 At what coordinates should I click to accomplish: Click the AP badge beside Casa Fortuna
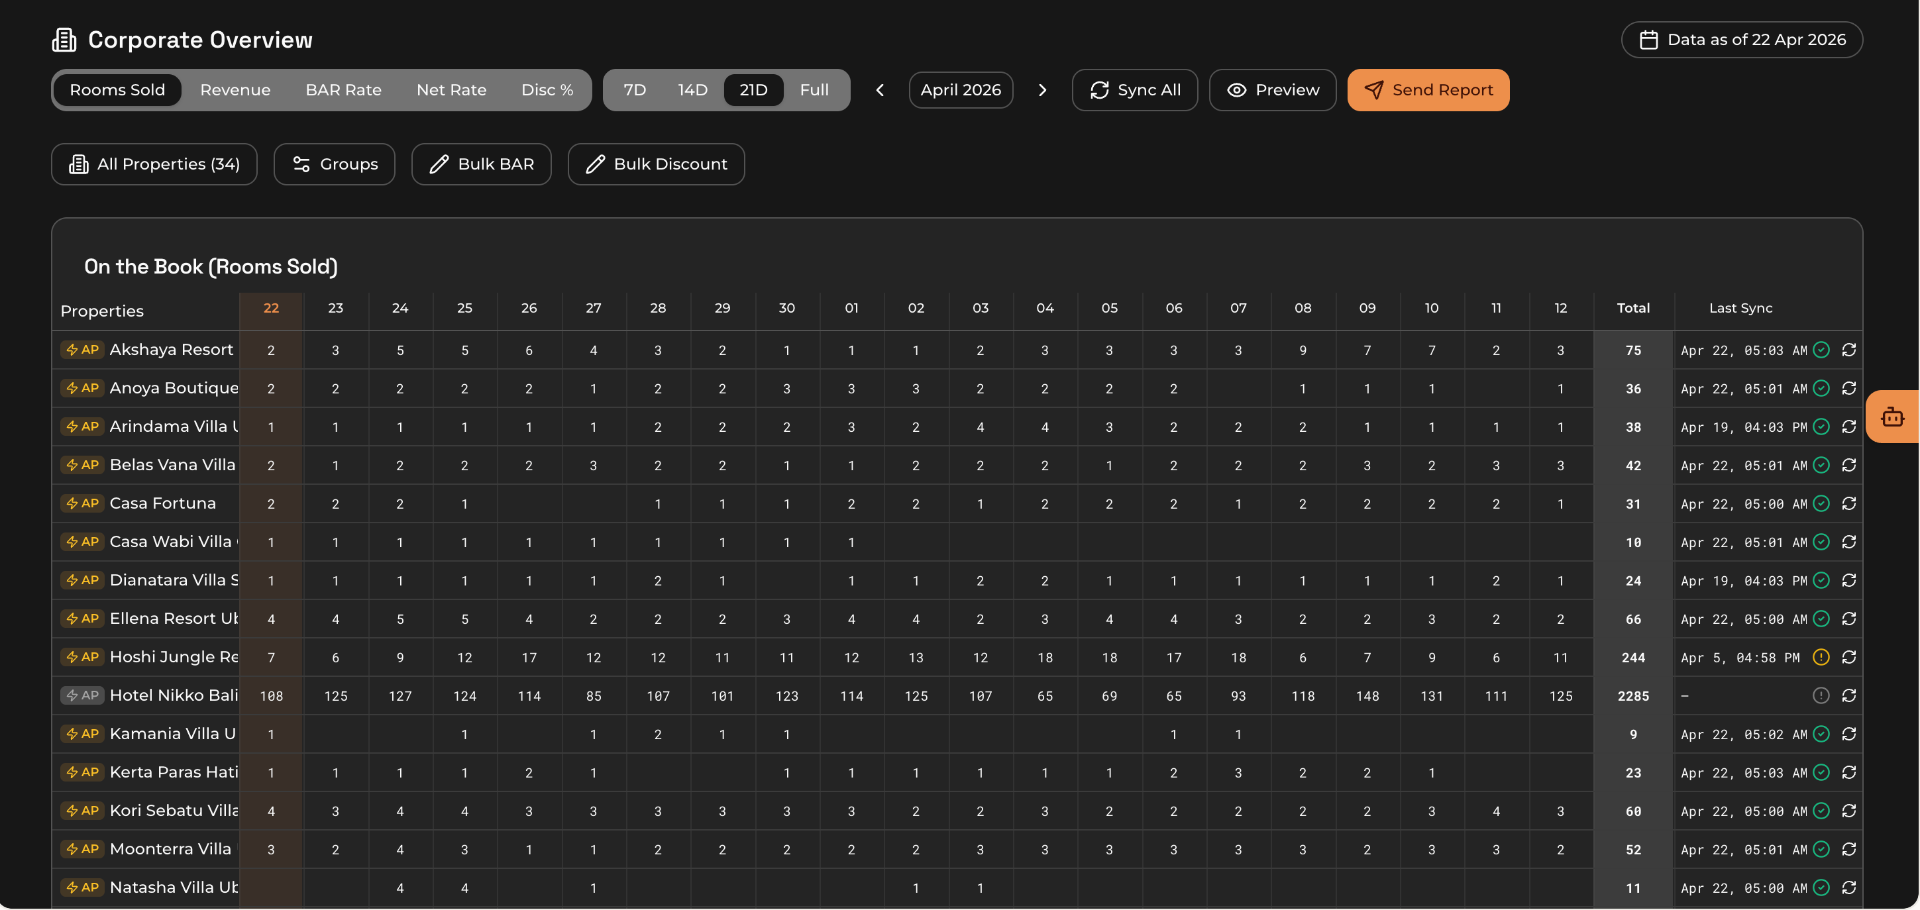83,503
